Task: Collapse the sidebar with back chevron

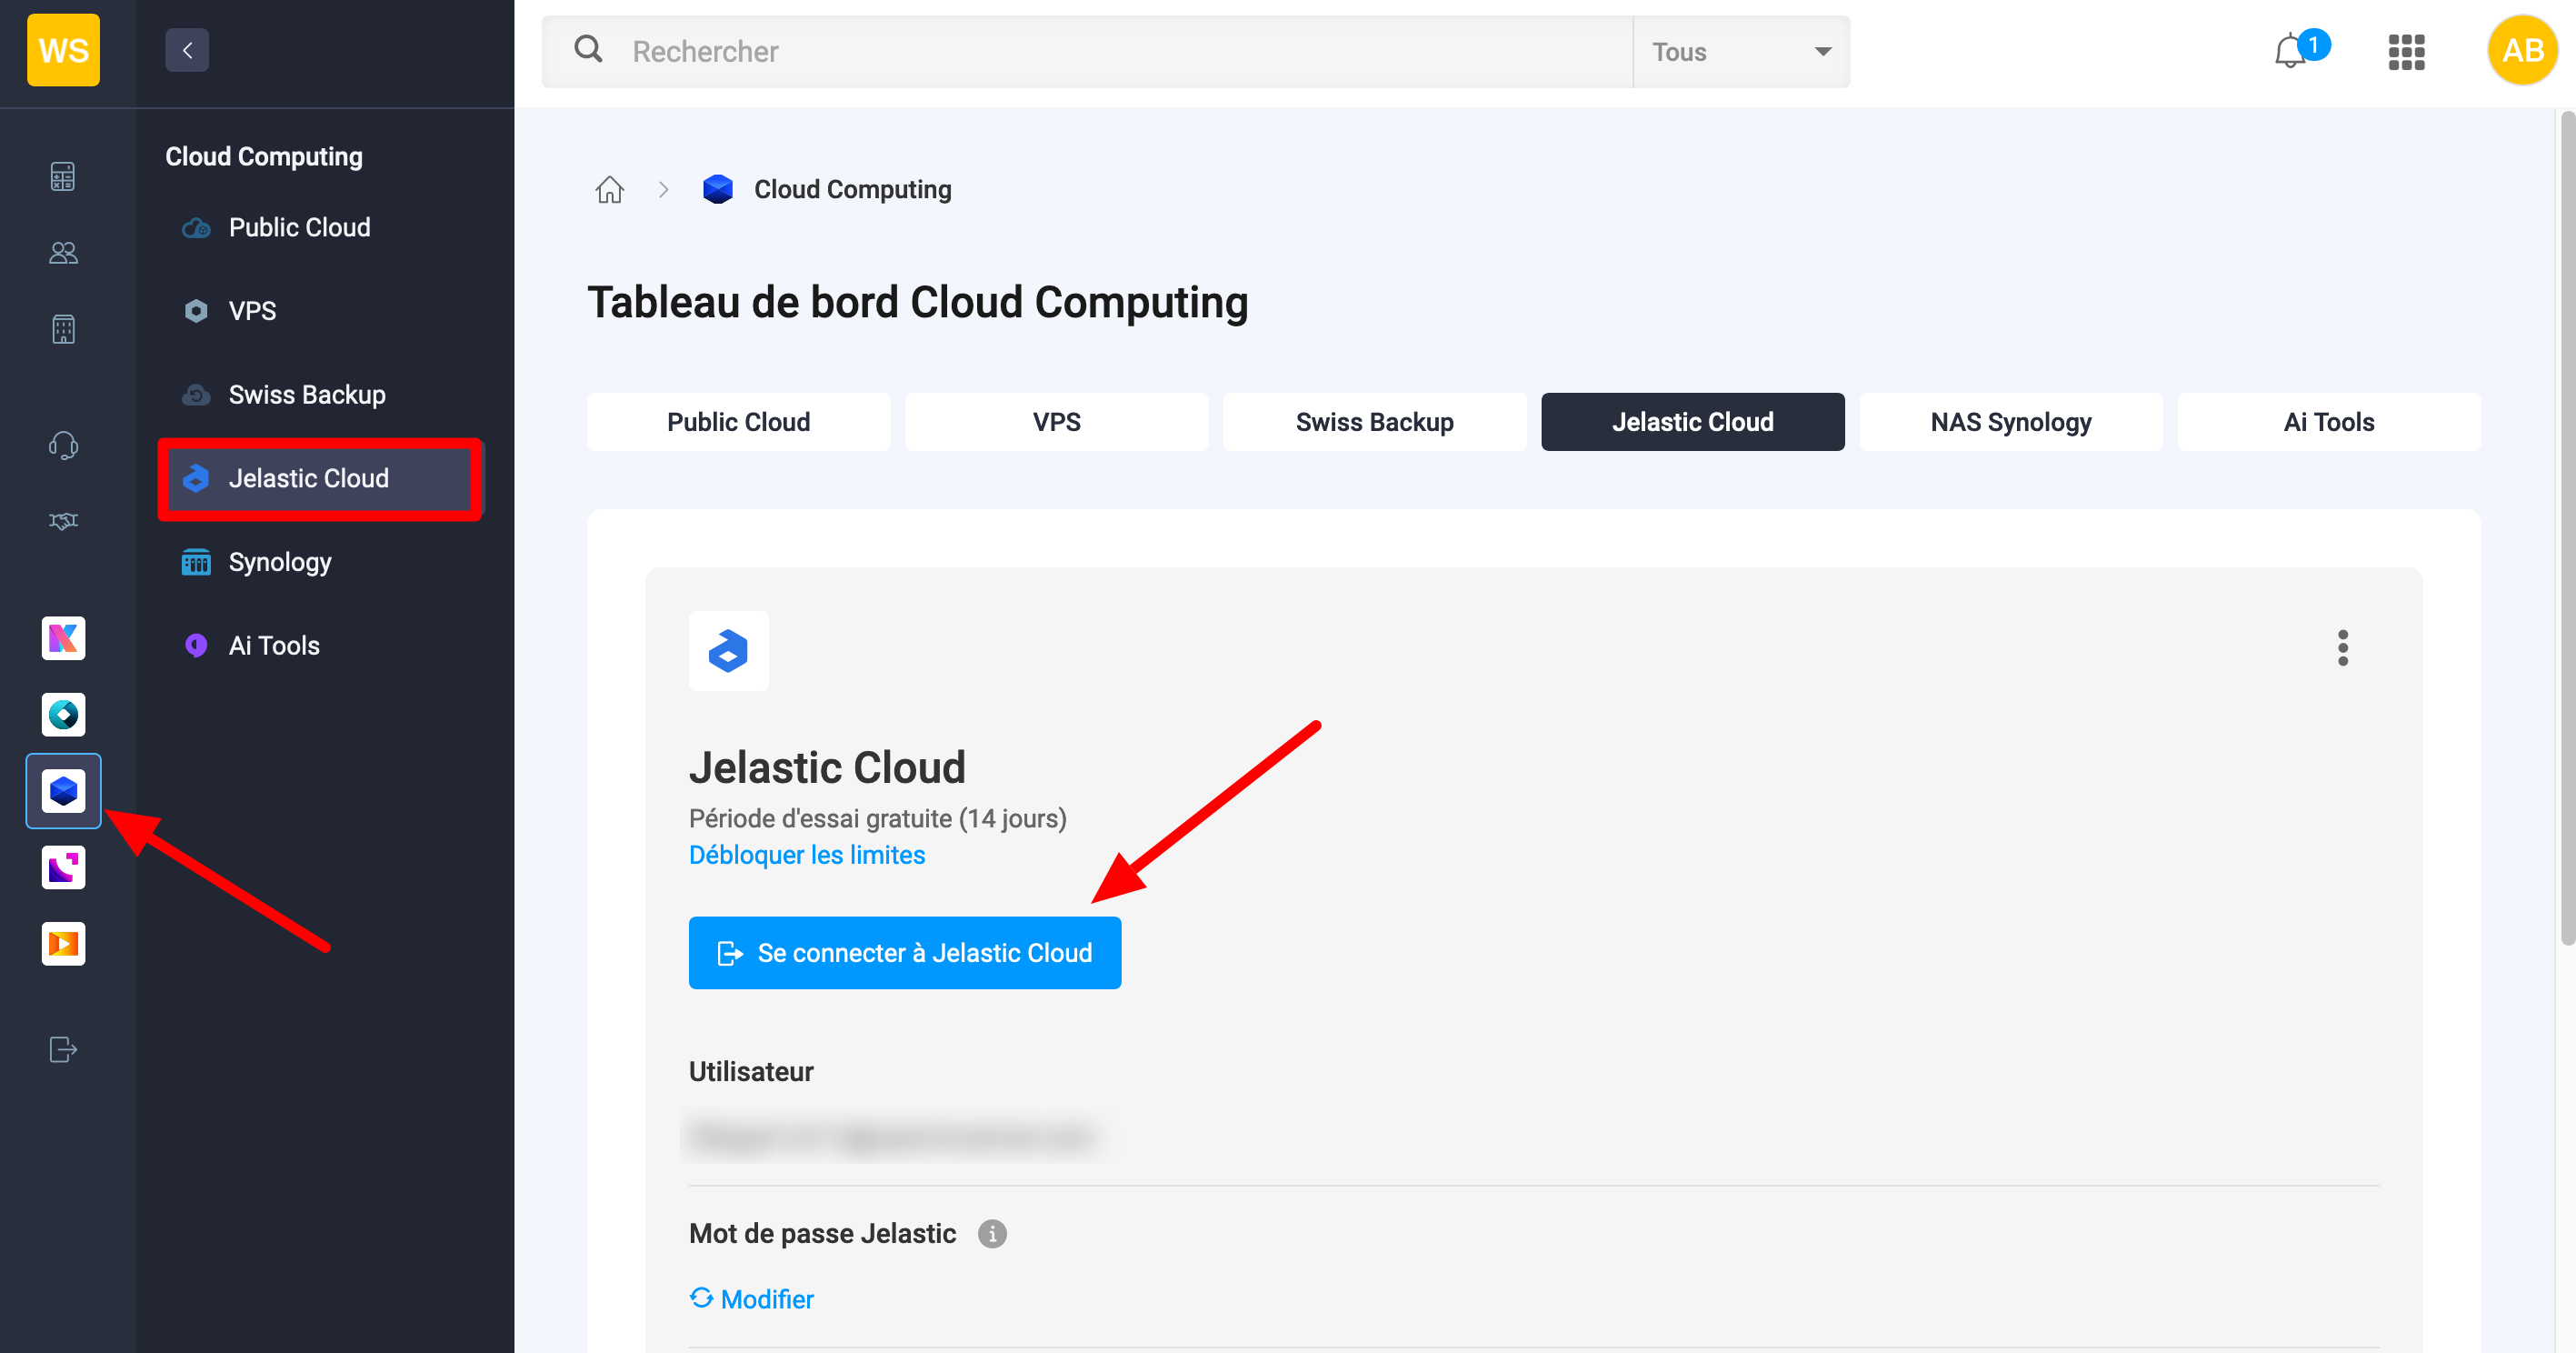Action: (187, 50)
